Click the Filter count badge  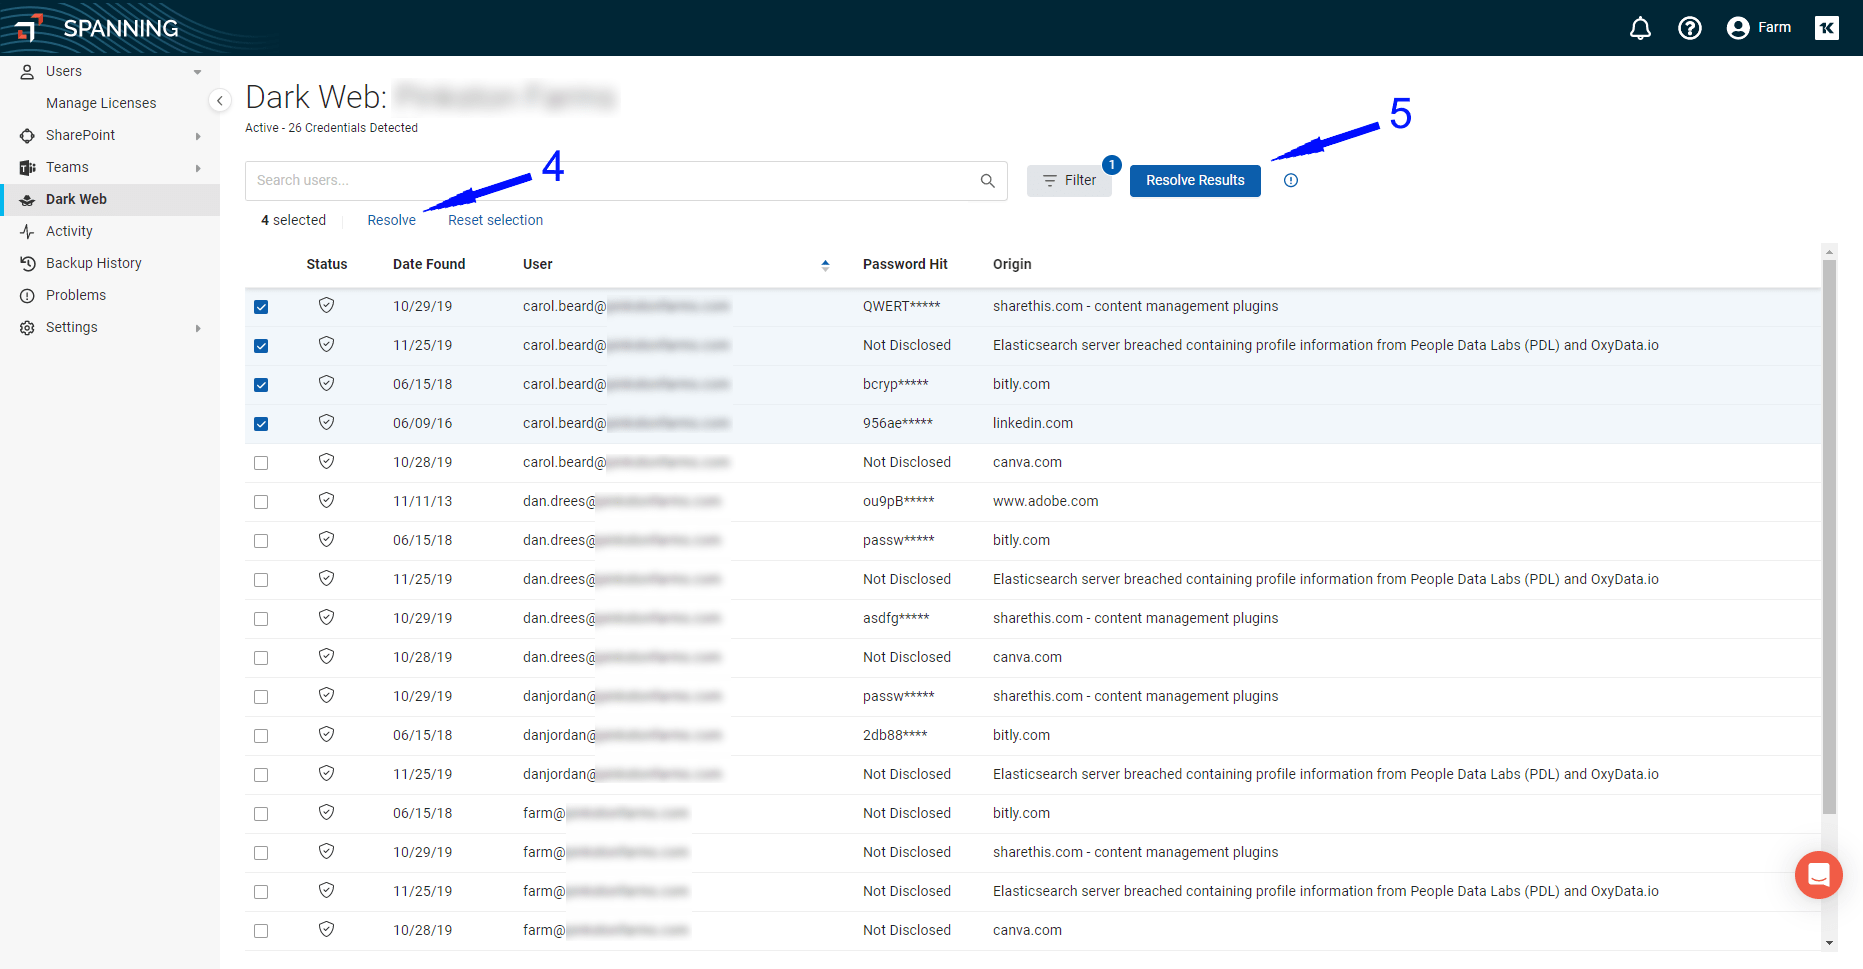1111,165
